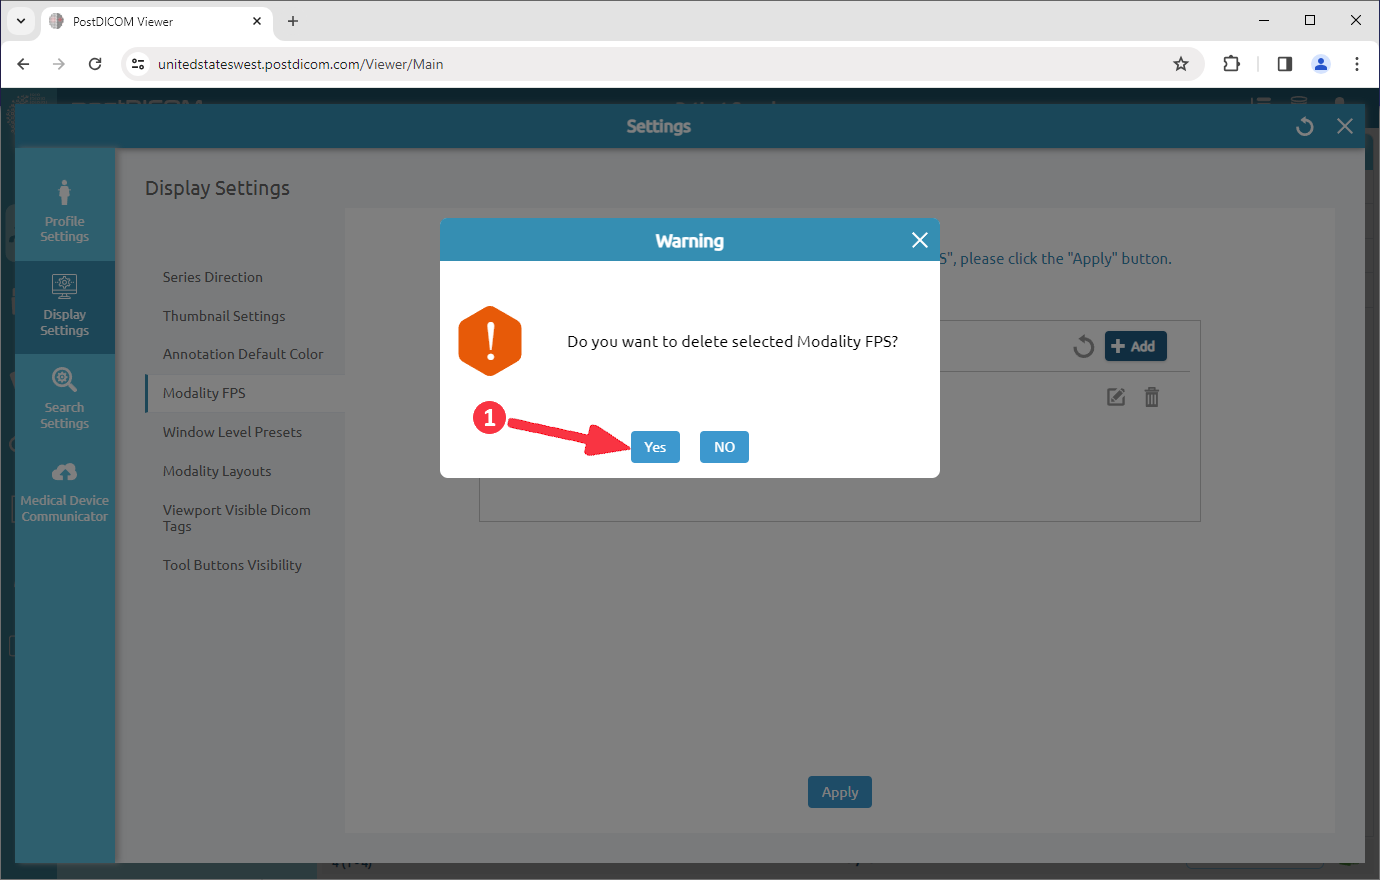Reset settings with the restore icon
This screenshot has height=880, width=1380.
(1304, 126)
